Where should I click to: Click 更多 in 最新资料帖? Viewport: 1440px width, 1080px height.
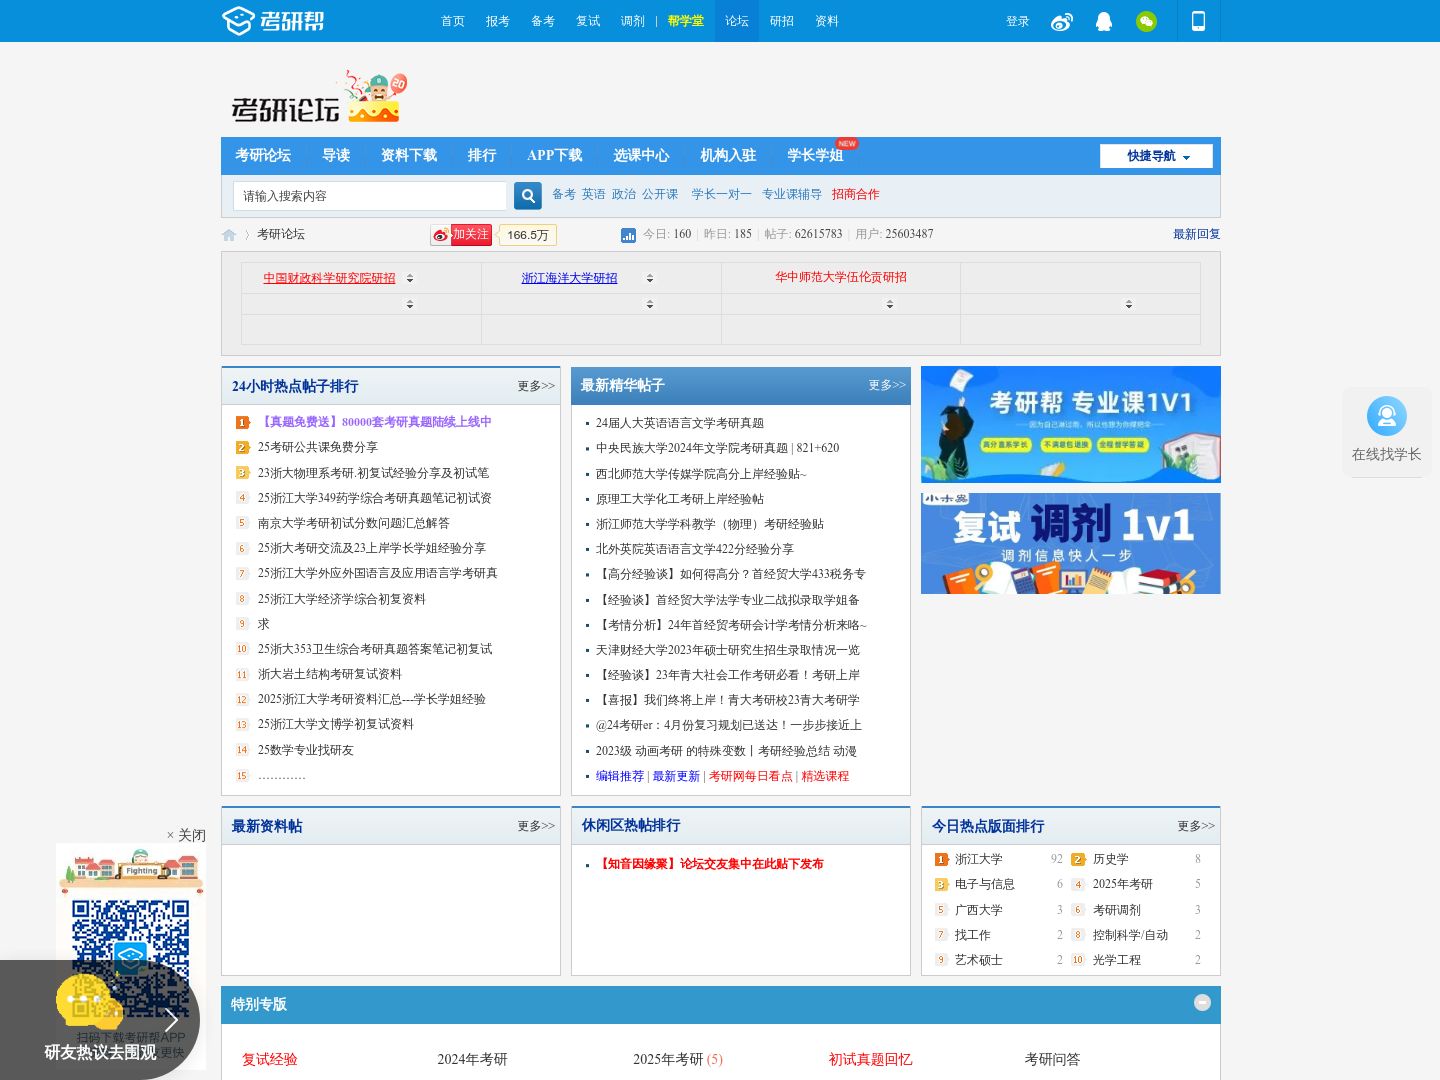(x=536, y=826)
